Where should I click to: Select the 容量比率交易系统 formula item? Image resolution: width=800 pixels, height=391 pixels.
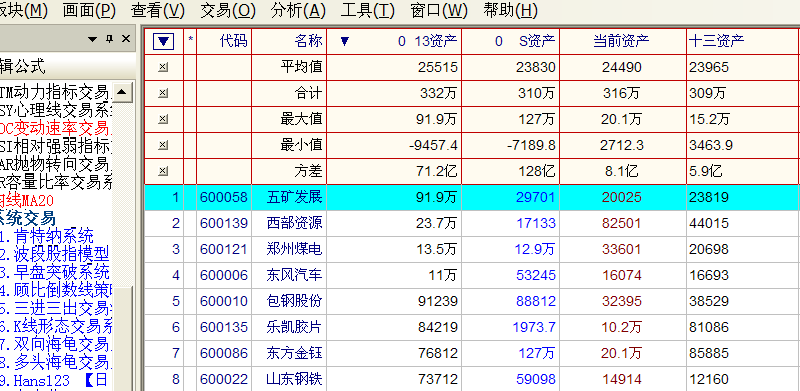tap(56, 182)
